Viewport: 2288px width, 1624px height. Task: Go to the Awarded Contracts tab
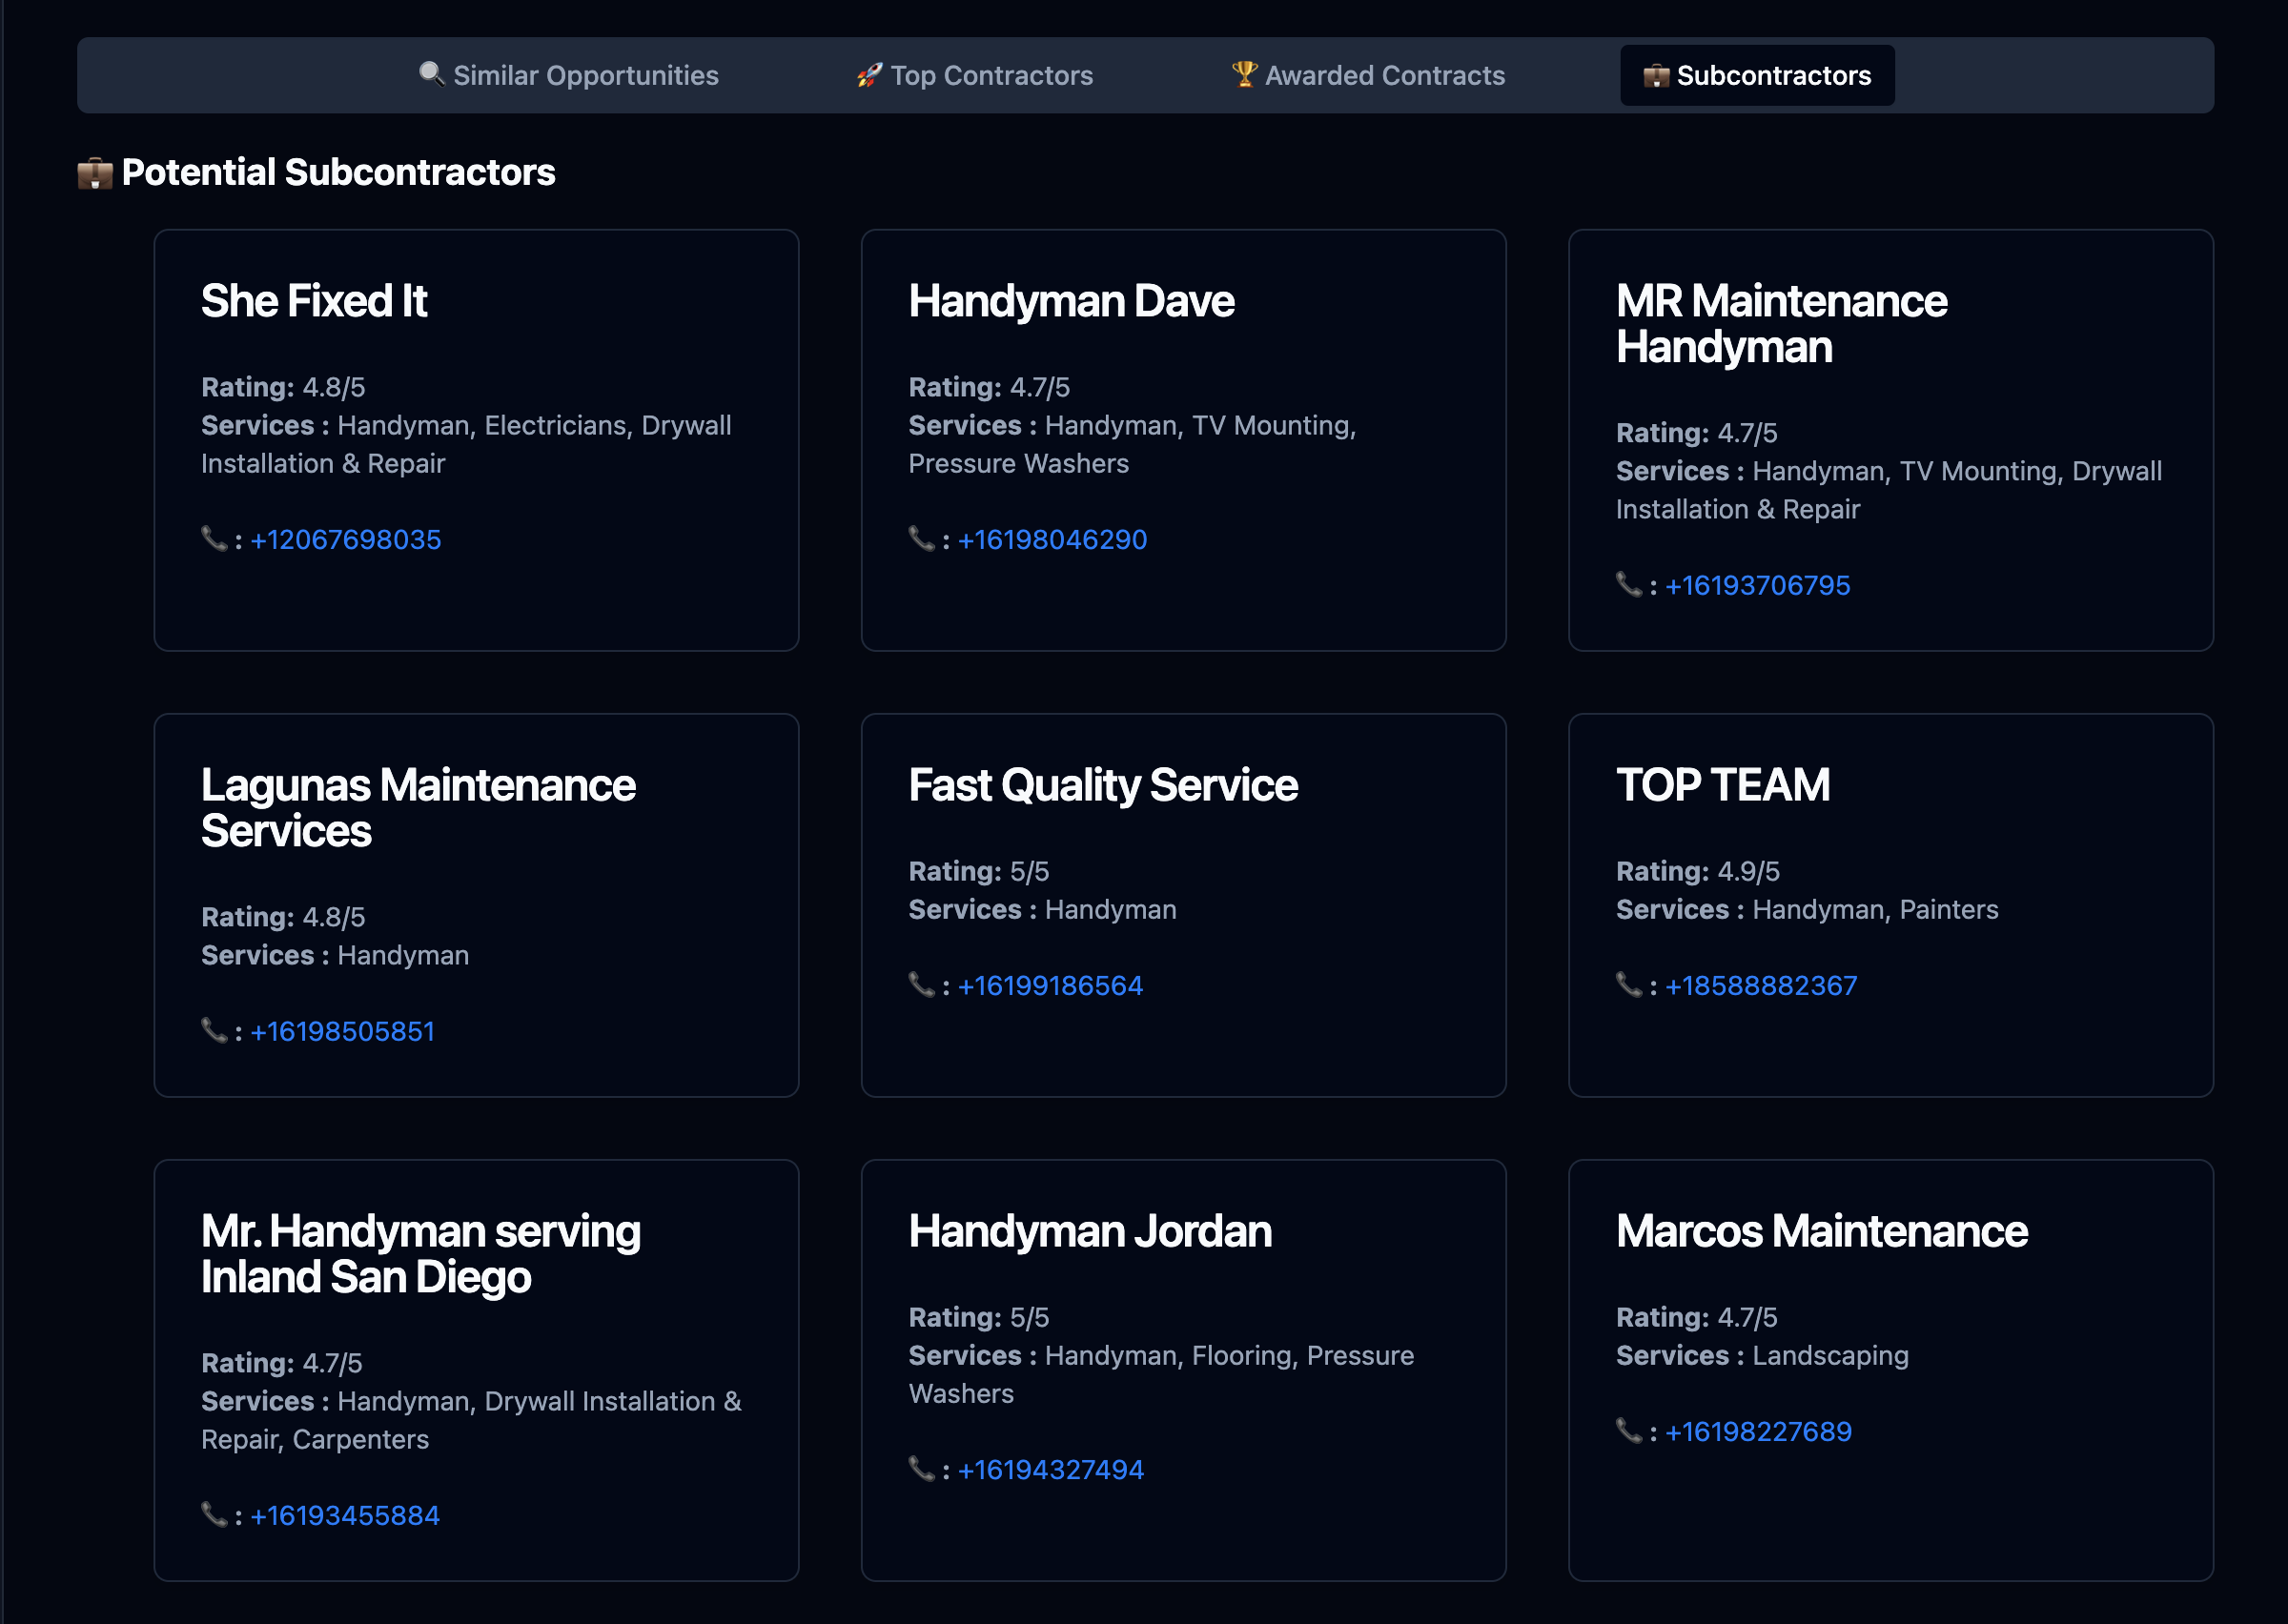[1368, 75]
